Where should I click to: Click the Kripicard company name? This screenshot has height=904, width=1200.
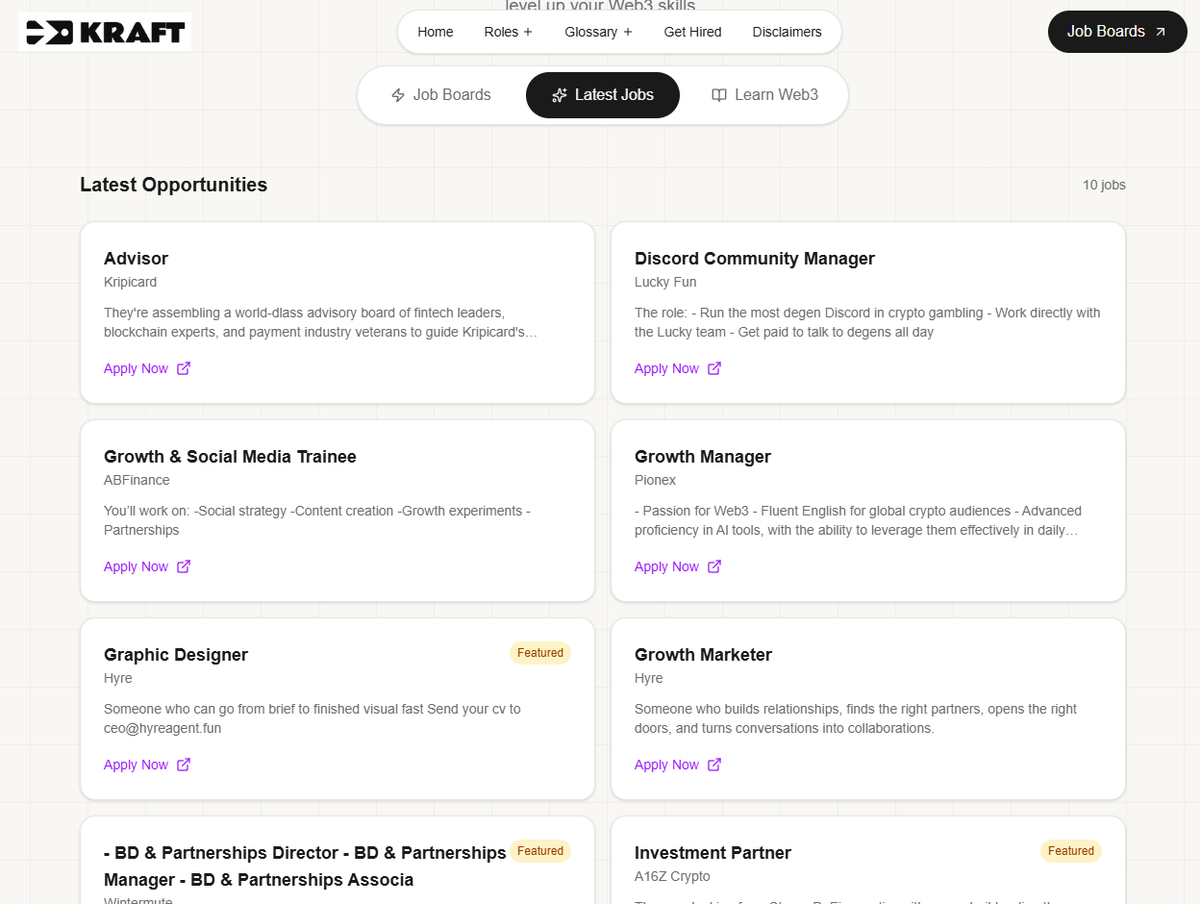point(130,282)
